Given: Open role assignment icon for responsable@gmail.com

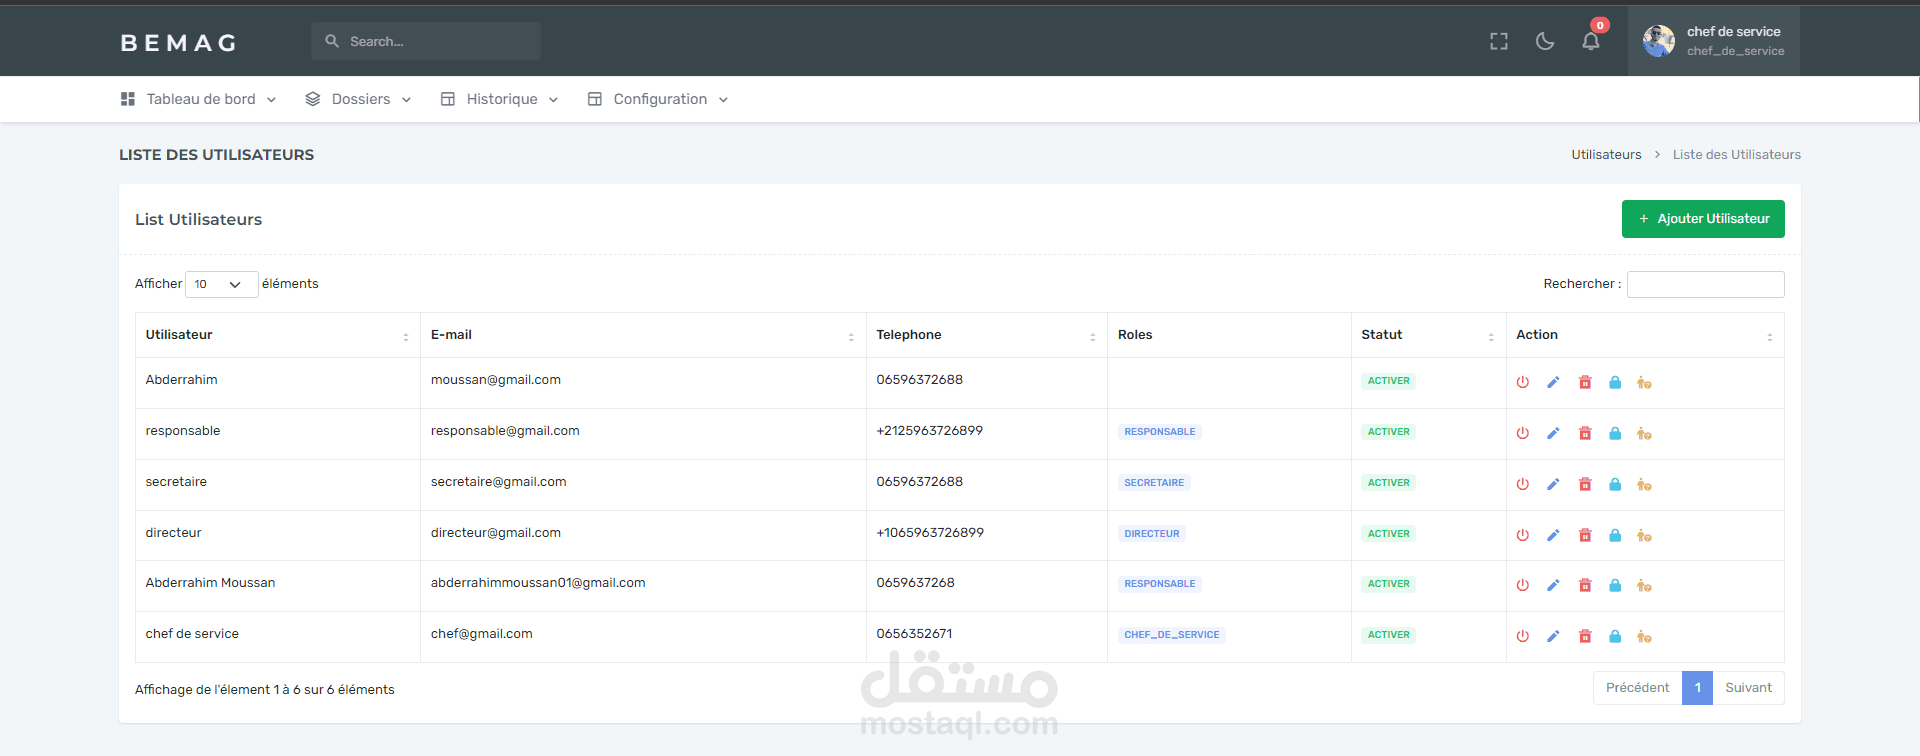Looking at the screenshot, I should 1644,433.
